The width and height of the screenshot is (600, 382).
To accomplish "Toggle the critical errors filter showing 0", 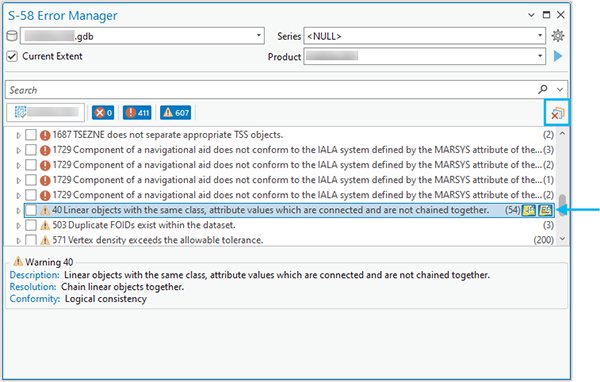I will [x=103, y=113].
